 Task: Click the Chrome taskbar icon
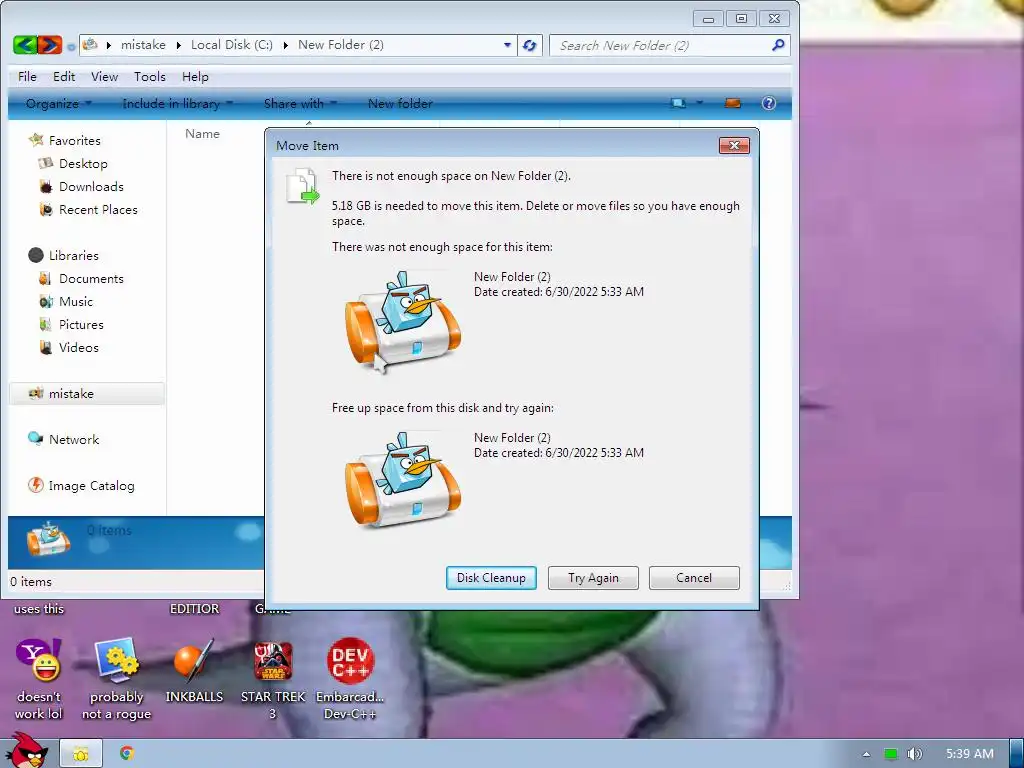[x=127, y=754]
